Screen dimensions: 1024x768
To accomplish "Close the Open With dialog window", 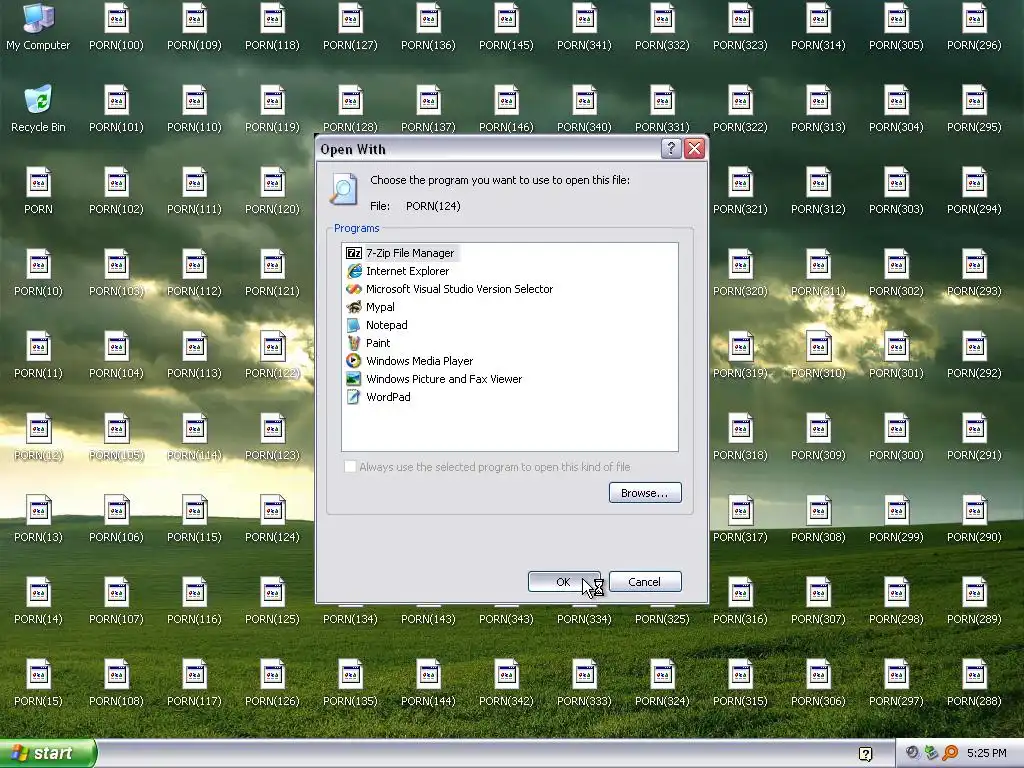I will tap(694, 149).
